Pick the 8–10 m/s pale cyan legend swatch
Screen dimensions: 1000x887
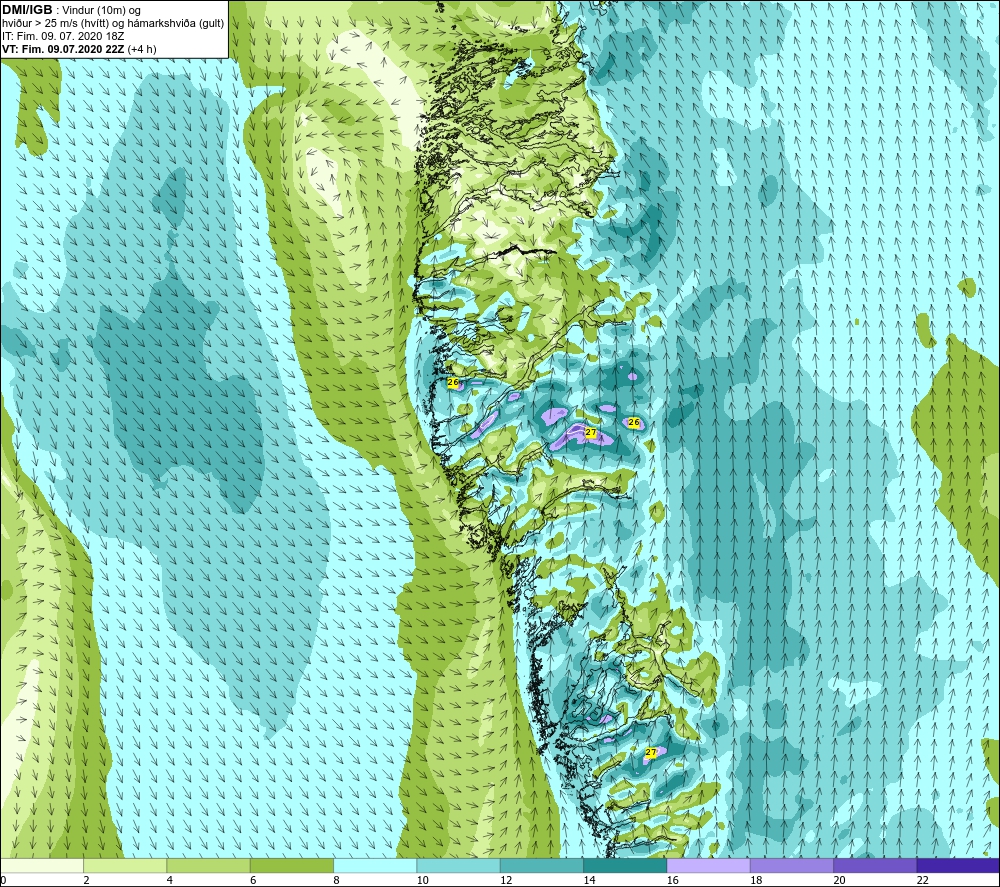(375, 865)
